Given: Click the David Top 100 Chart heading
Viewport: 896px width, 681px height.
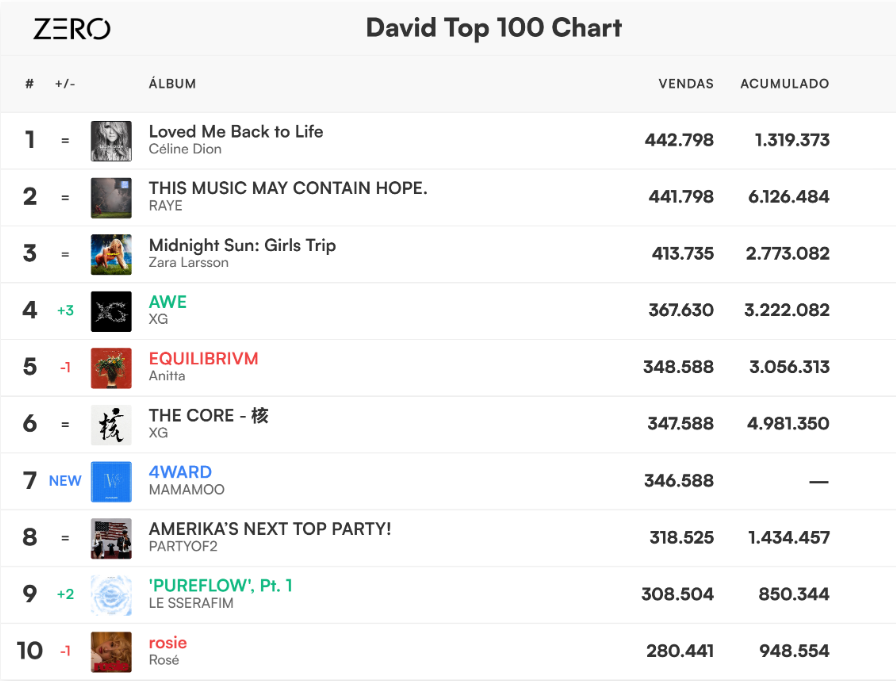Looking at the screenshot, I should [x=494, y=28].
